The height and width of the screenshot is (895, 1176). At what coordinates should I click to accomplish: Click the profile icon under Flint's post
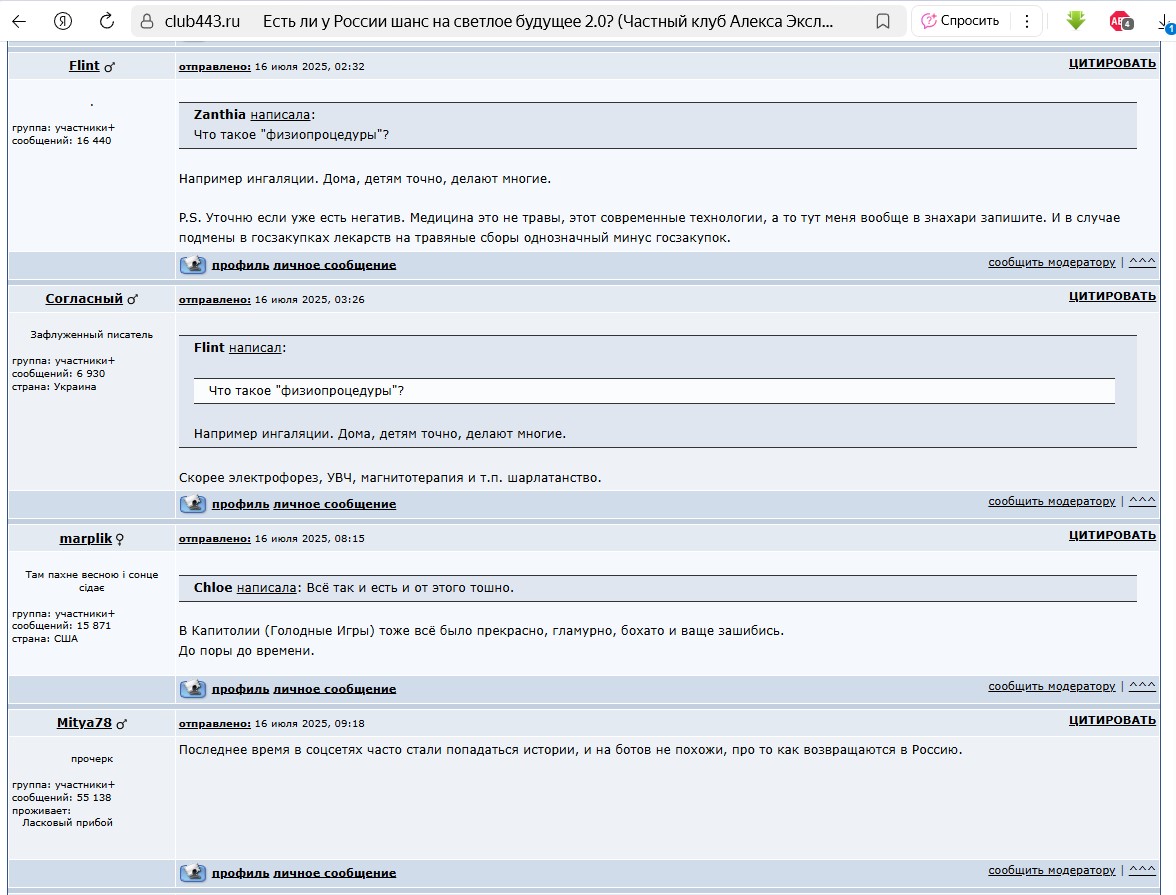point(193,265)
